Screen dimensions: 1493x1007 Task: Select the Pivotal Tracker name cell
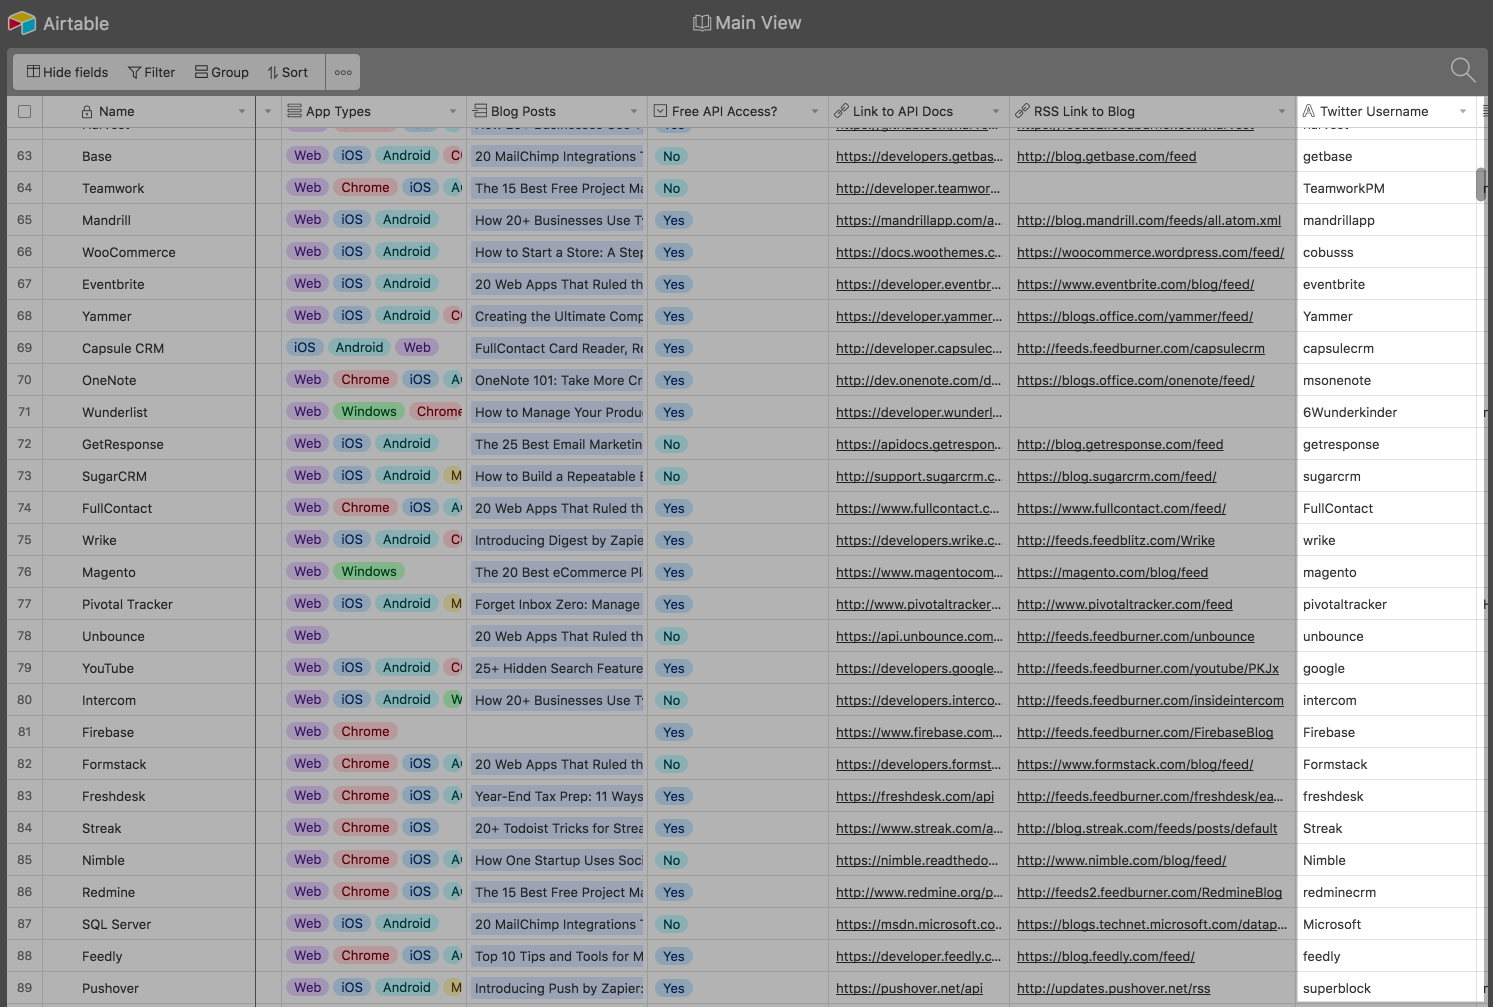coord(148,604)
